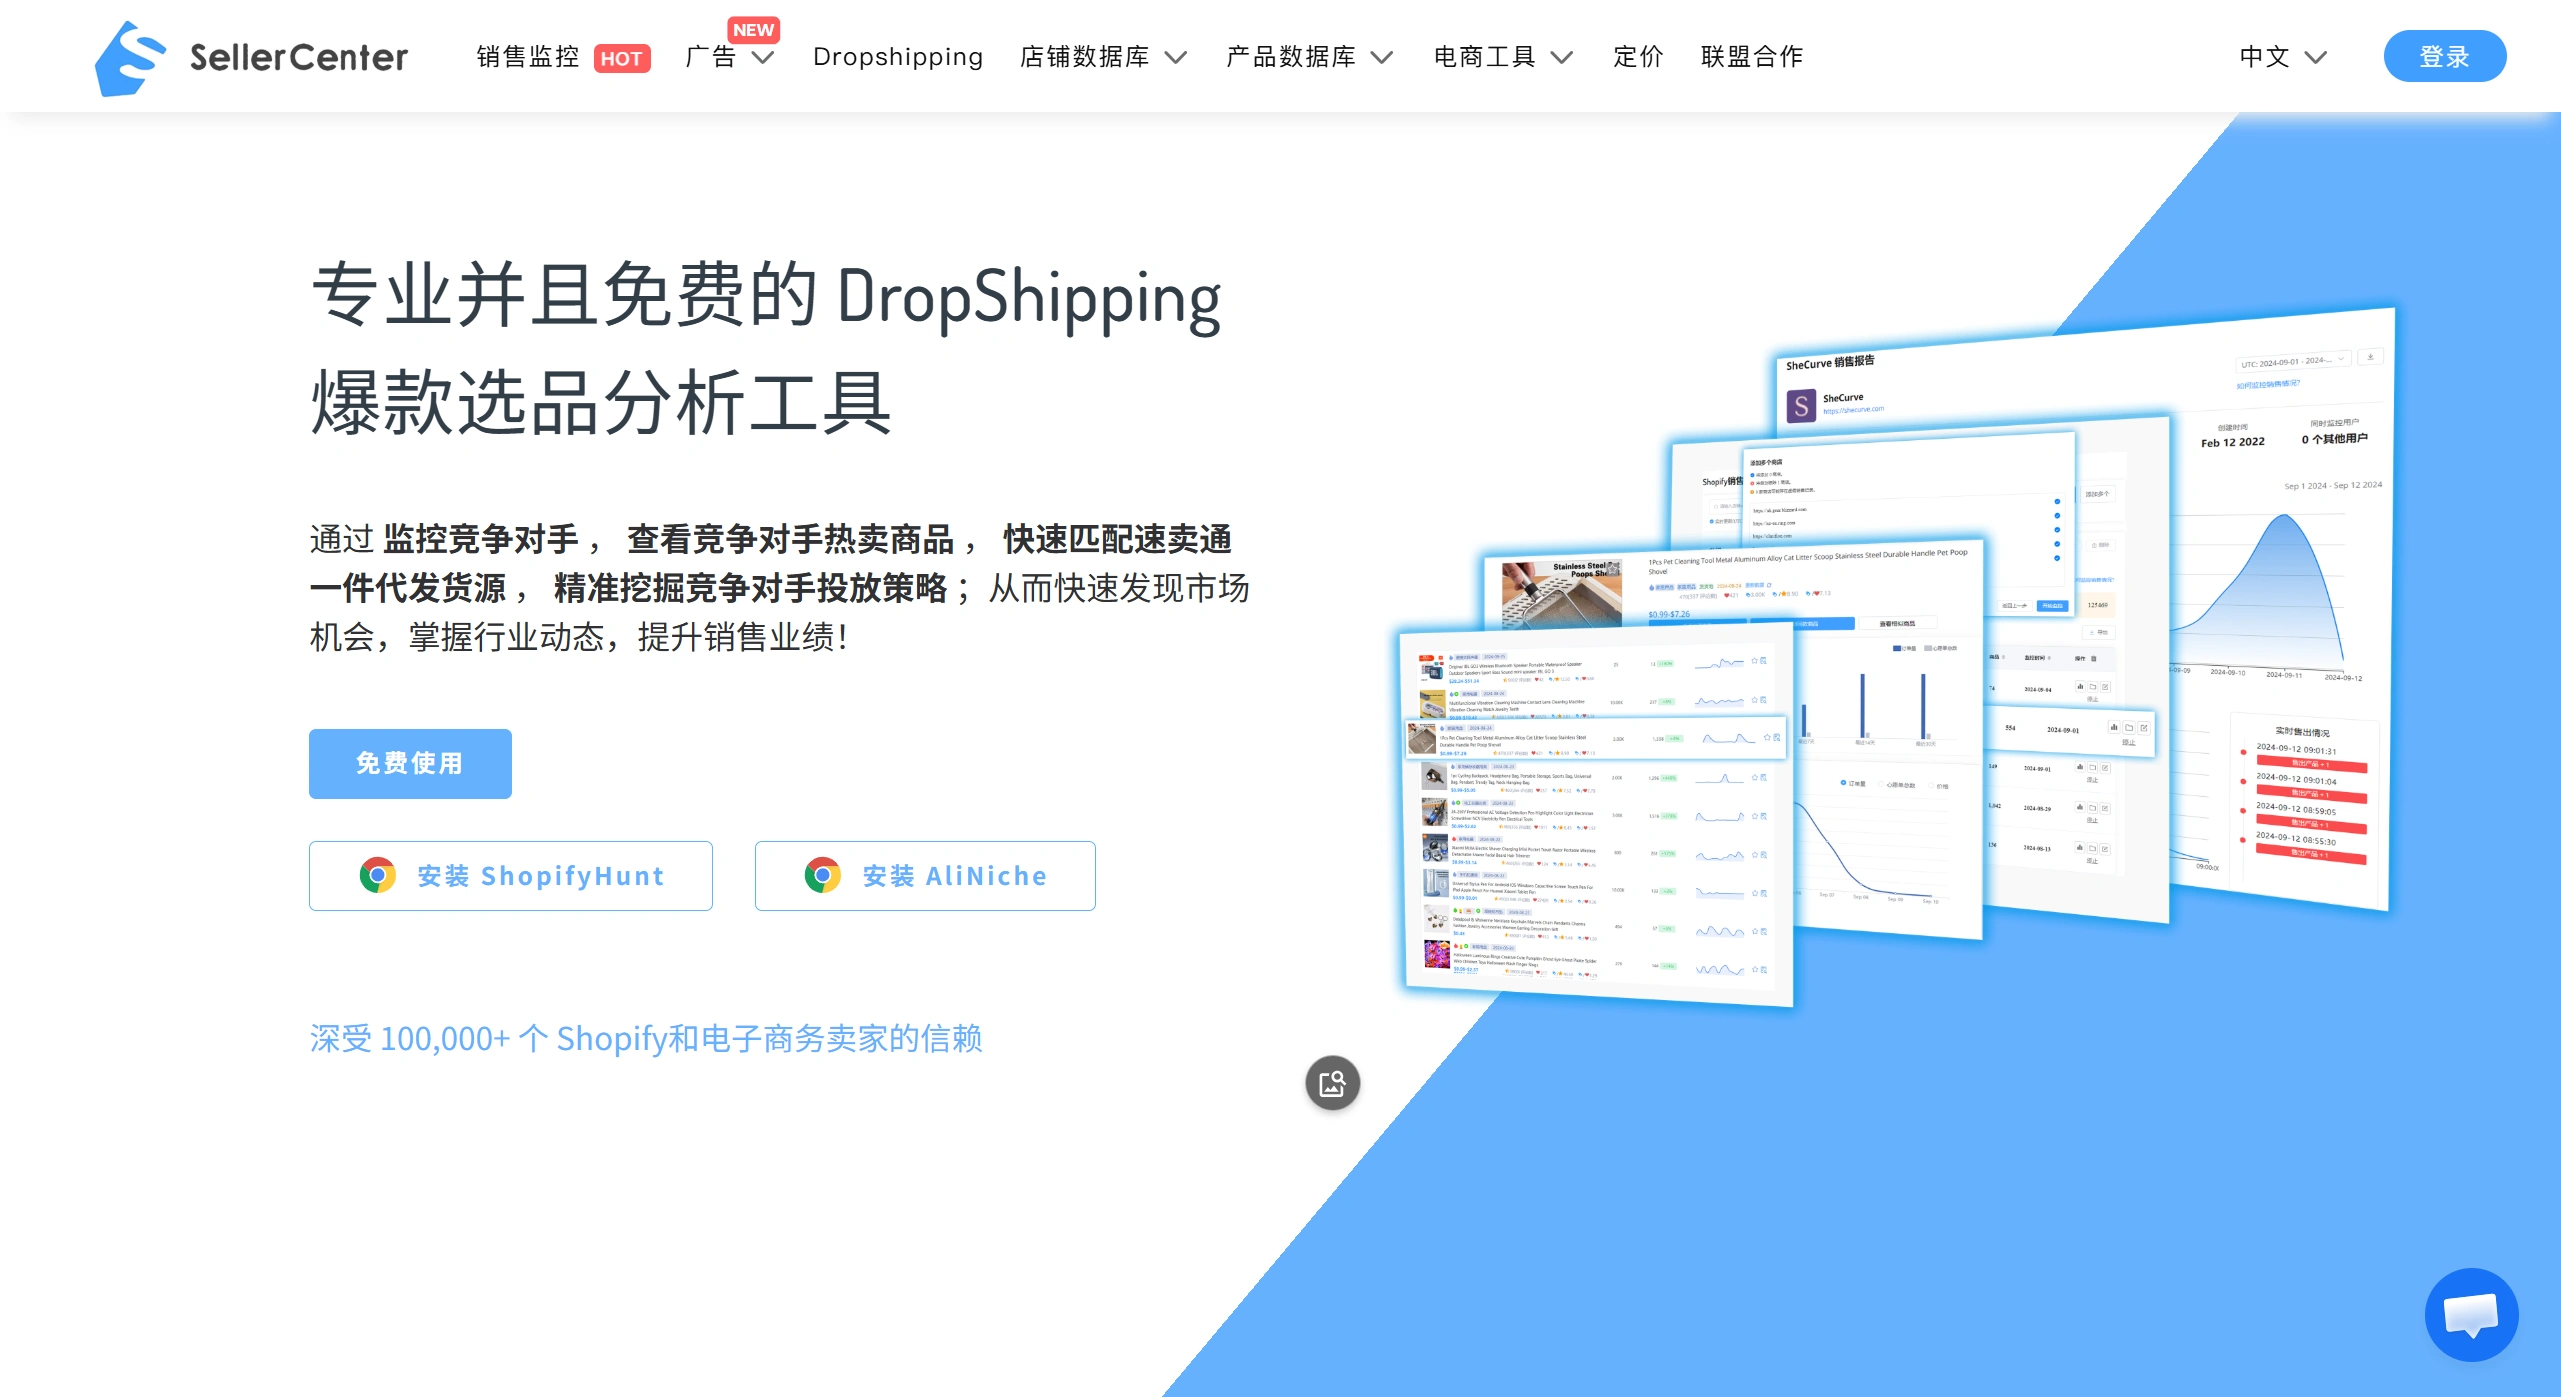
Task: Open the 产品数据库 menu
Action: coord(1291,57)
